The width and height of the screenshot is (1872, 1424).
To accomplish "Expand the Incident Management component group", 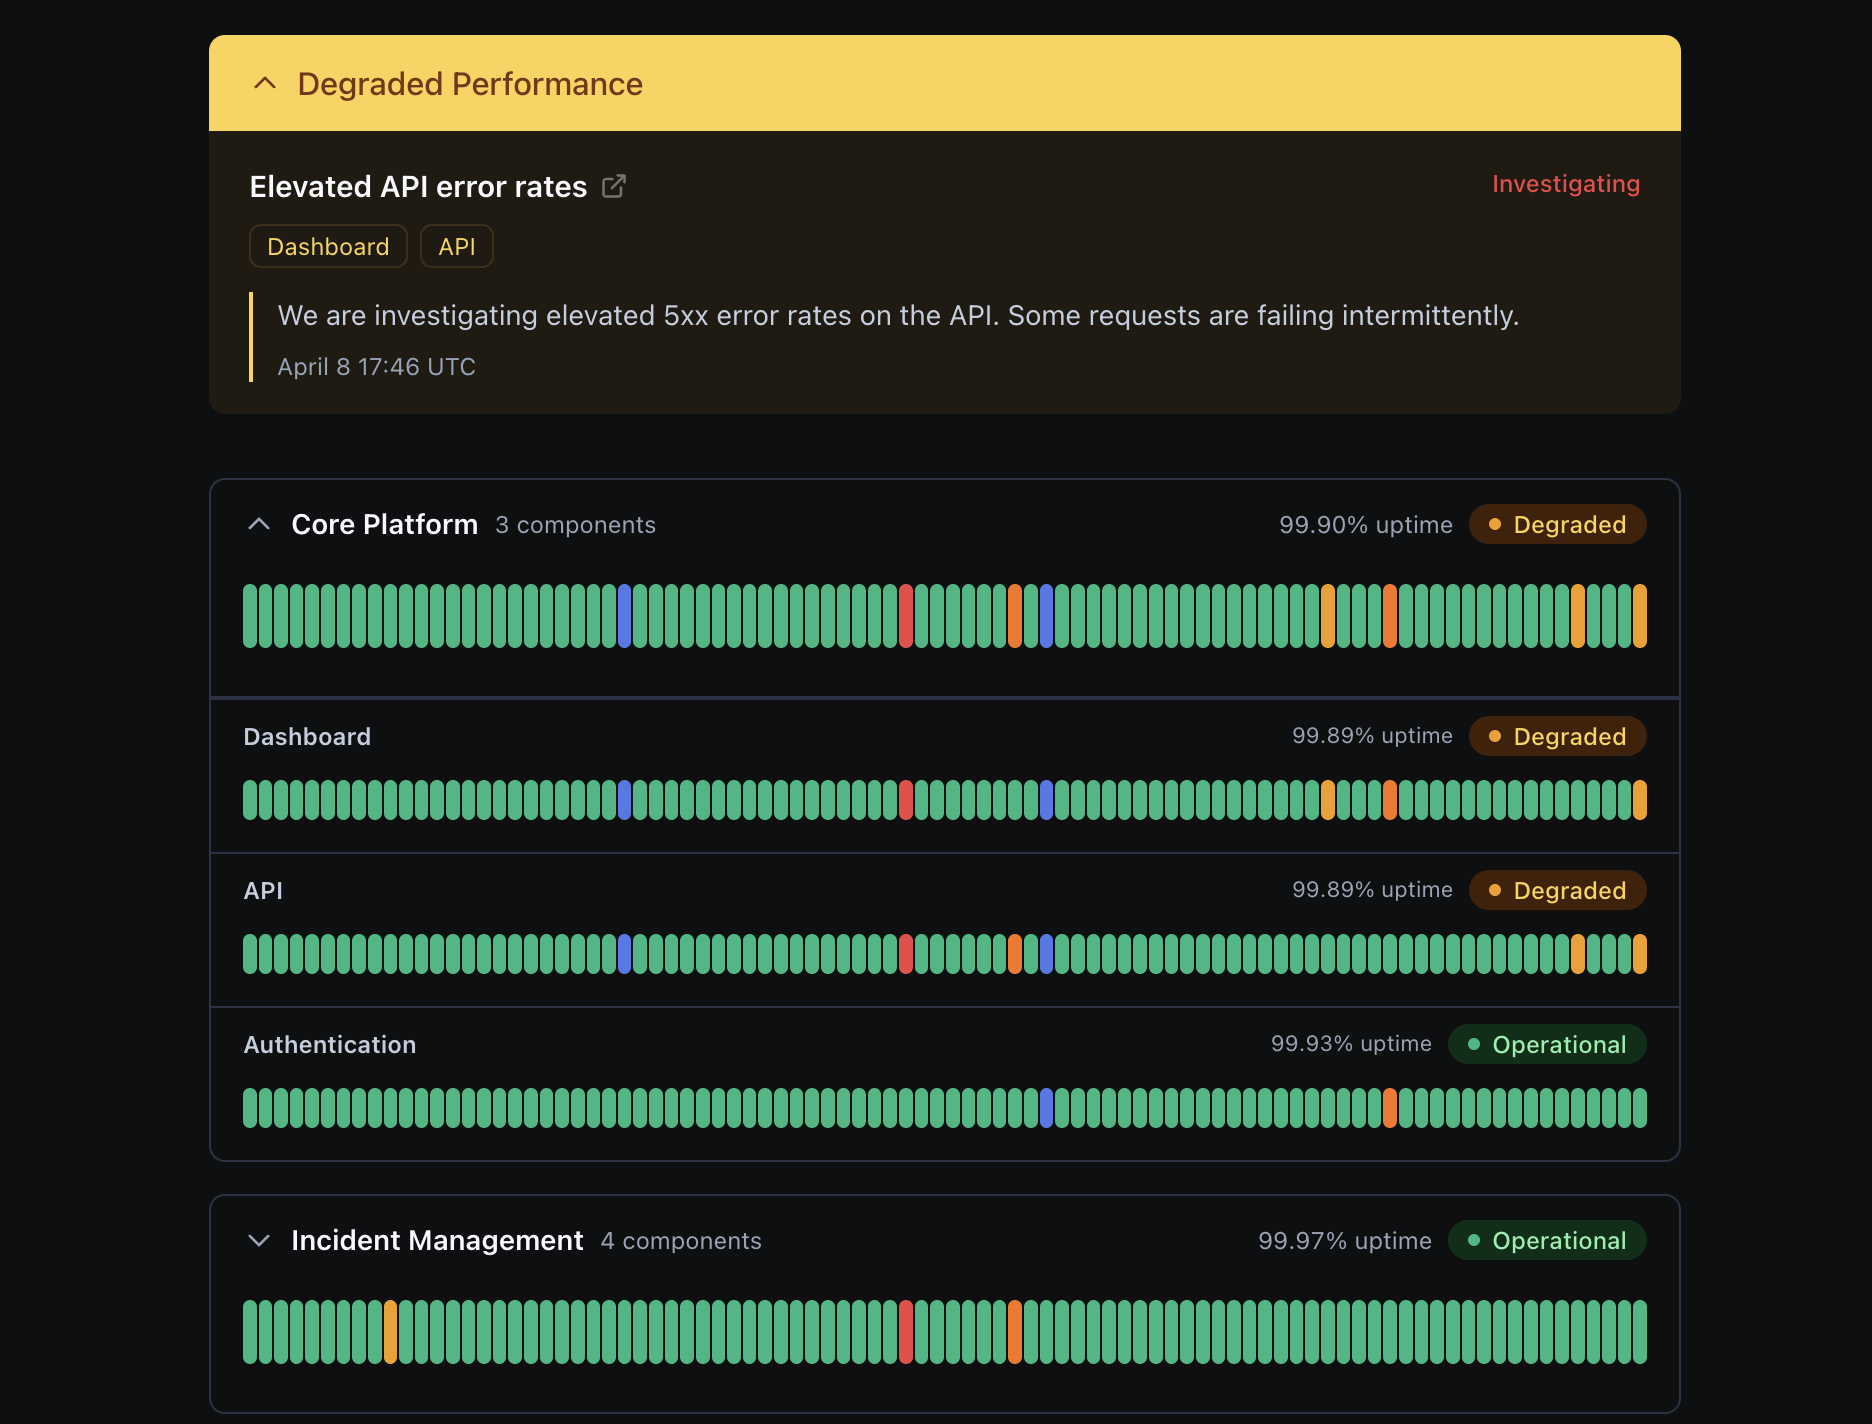I will pyautogui.click(x=260, y=1240).
